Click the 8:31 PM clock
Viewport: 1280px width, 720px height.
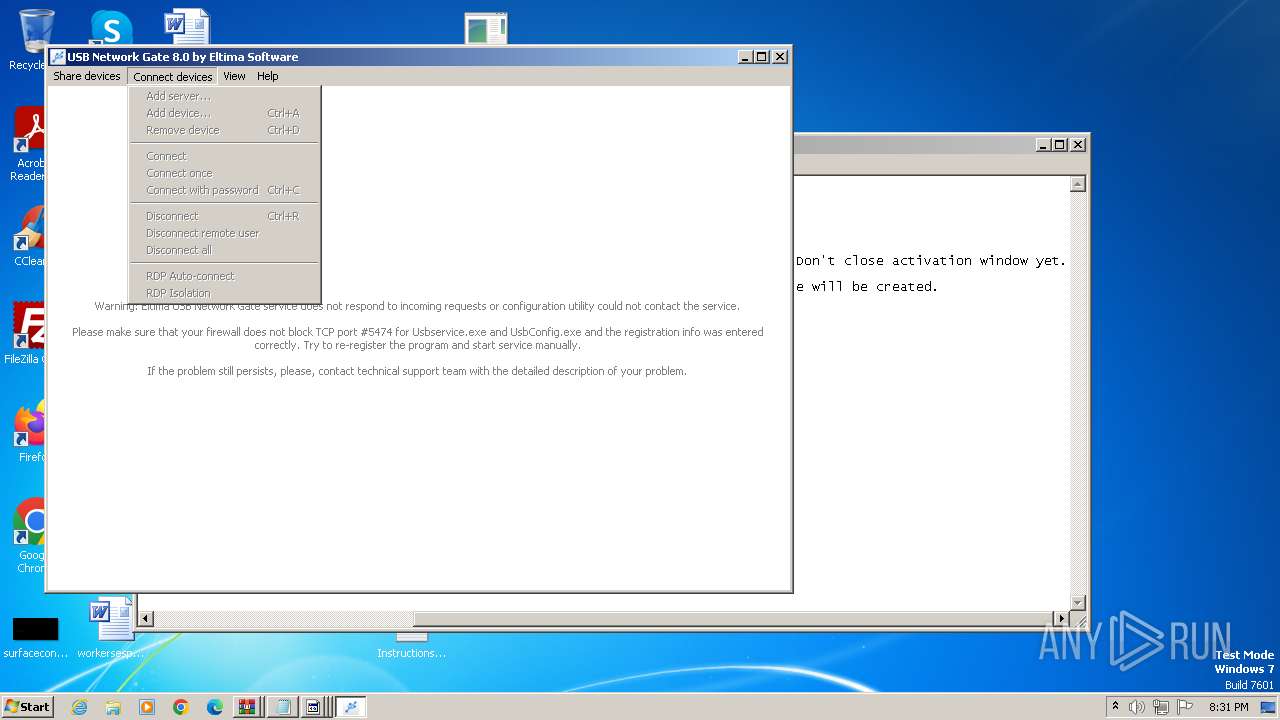1228,707
